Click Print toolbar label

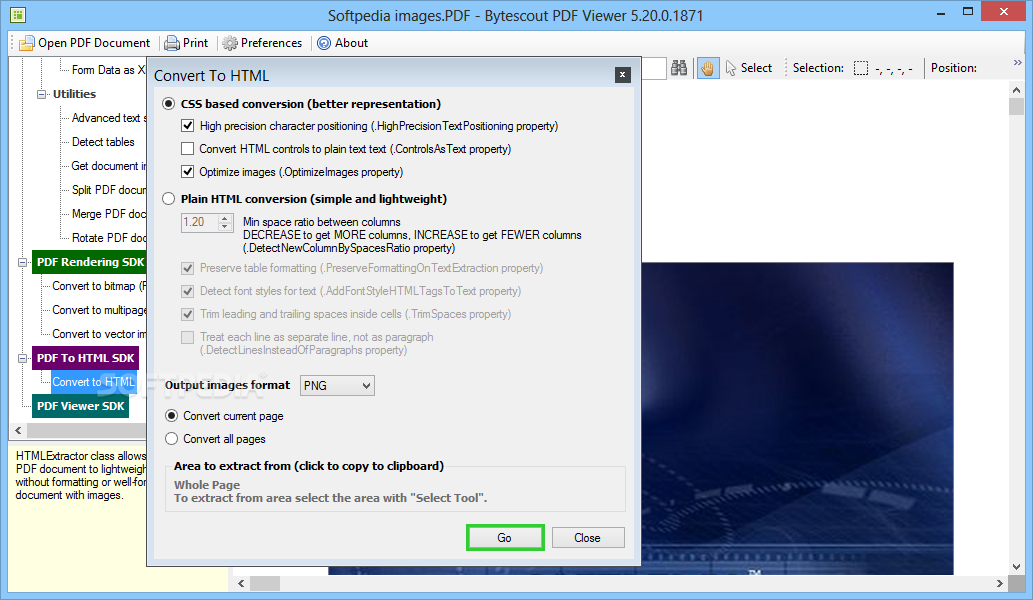pyautogui.click(x=196, y=43)
